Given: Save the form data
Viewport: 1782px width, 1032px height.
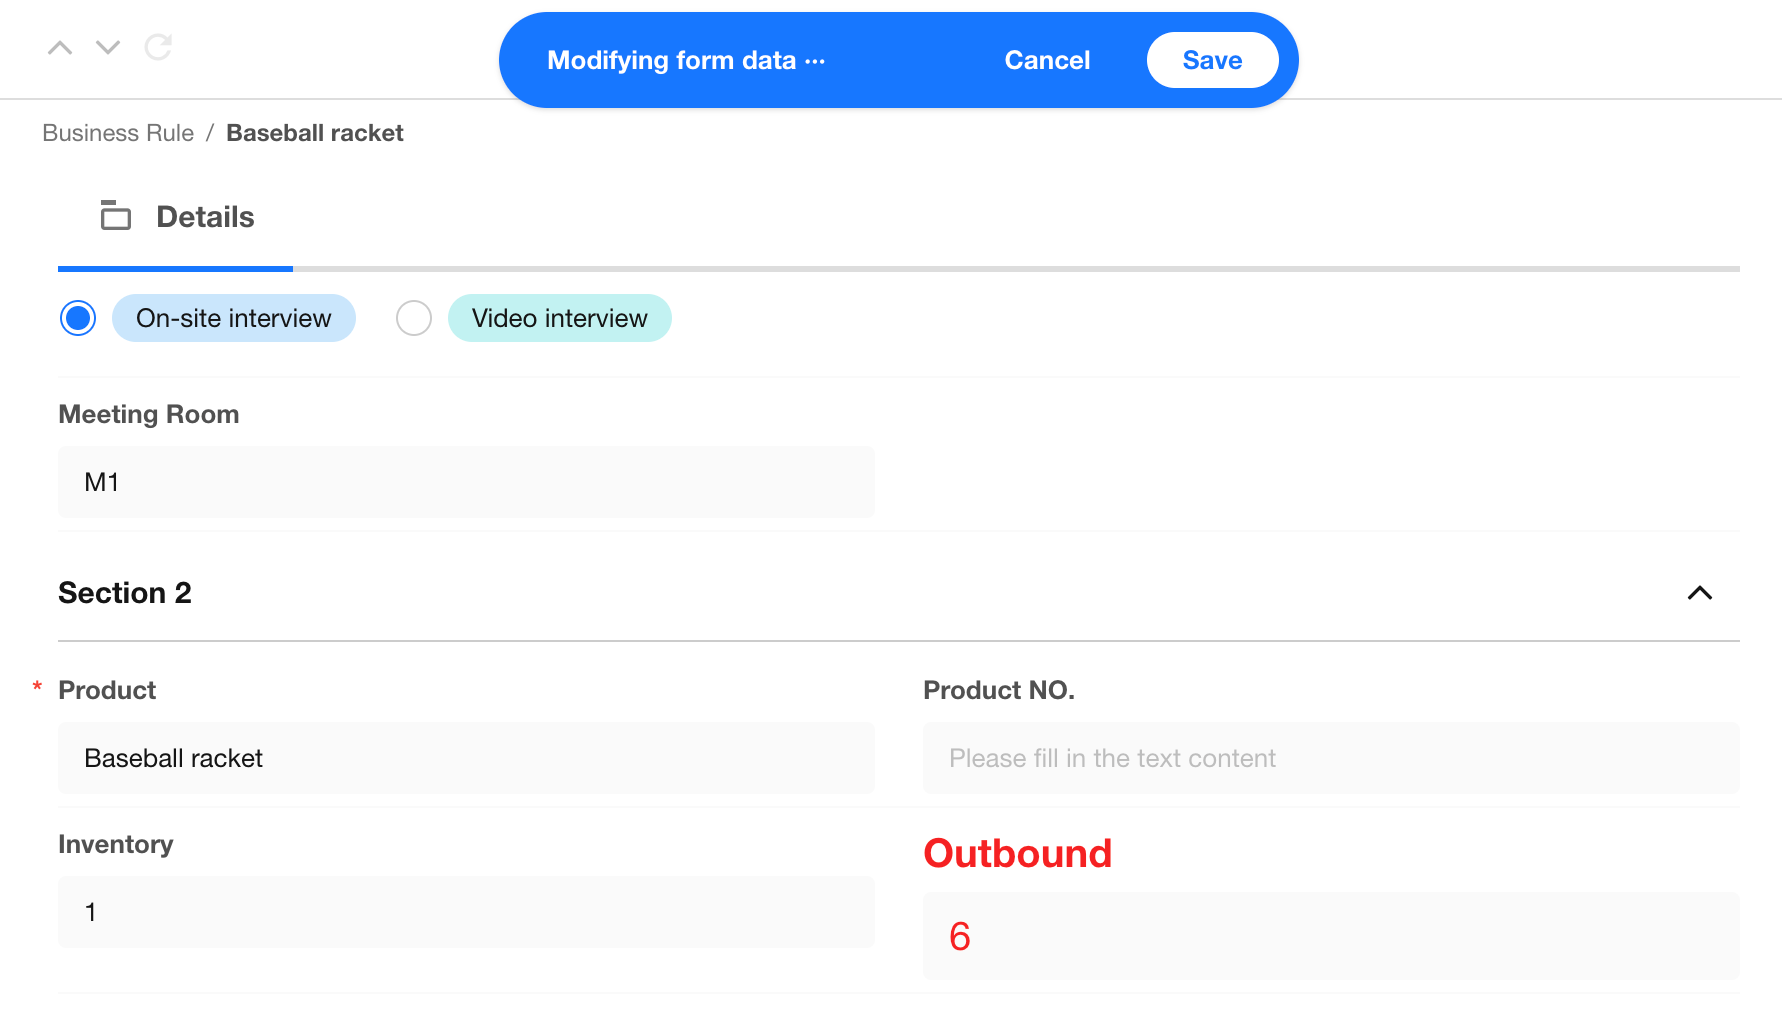Looking at the screenshot, I should point(1212,61).
